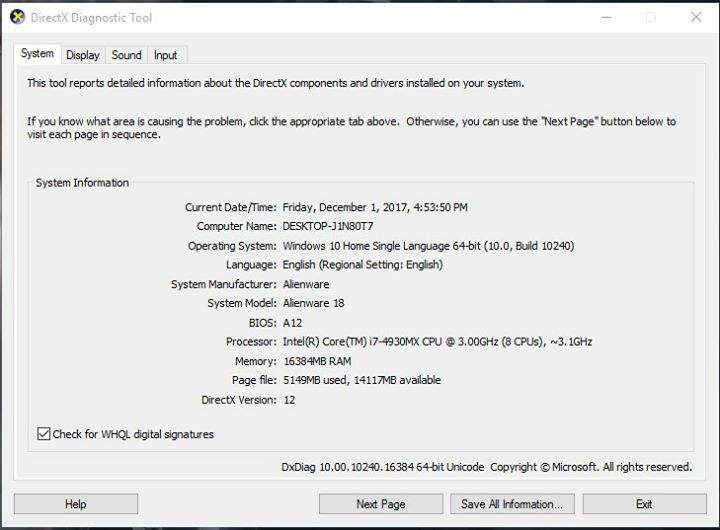Image resolution: width=720 pixels, height=530 pixels.
Task: Click the DxDiag 10.00.10240.16384 version footer text
Action: click(x=382, y=467)
